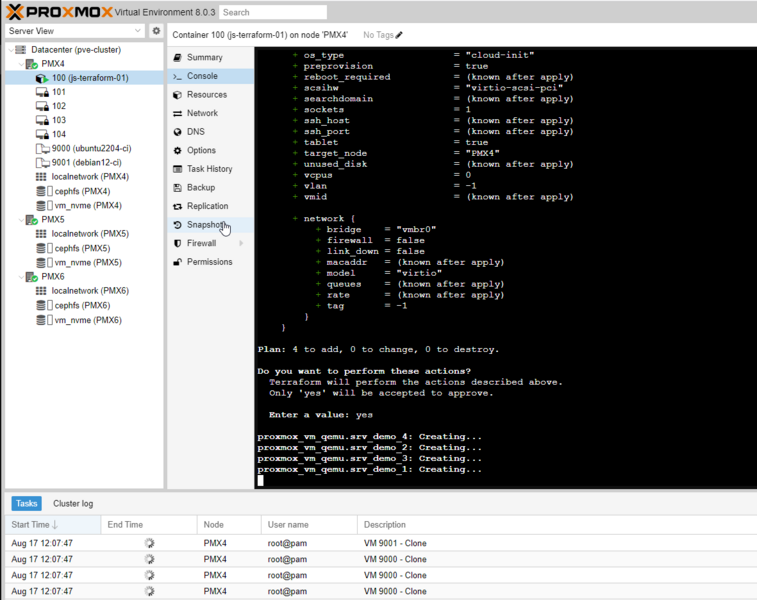Click the localnetwork (PMX4) grid icon
Viewport: 757px width, 600px height.
[41, 177]
